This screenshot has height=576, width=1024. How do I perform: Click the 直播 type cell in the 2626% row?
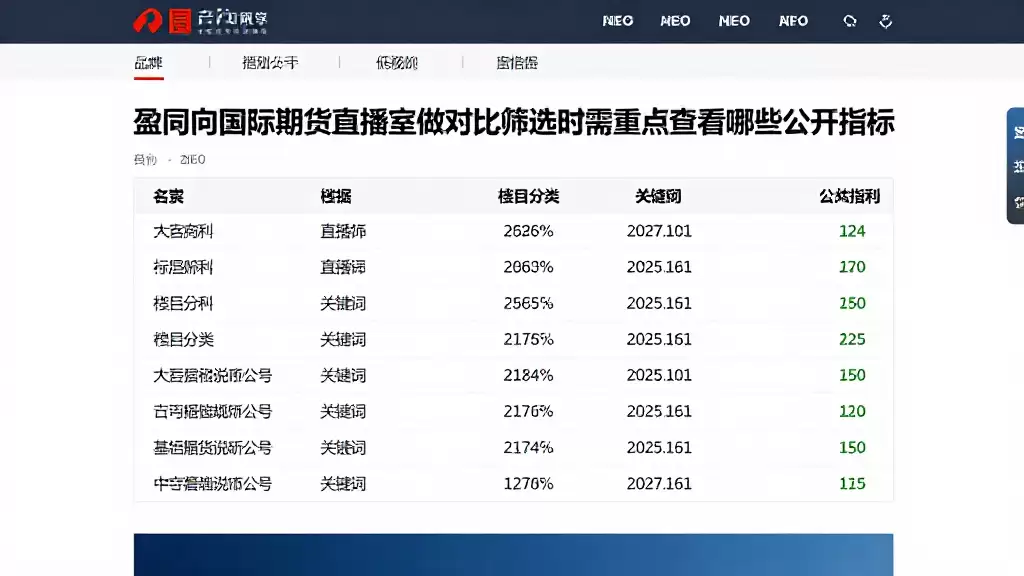pos(343,231)
